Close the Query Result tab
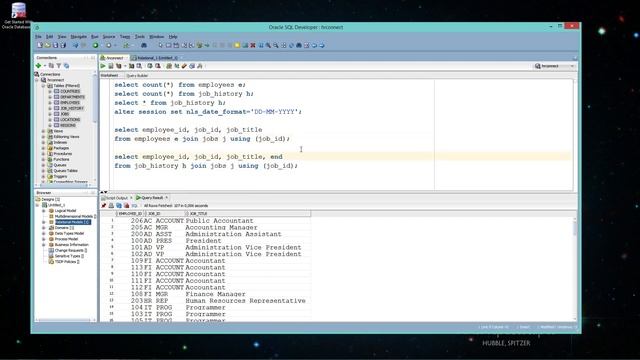This screenshot has width=640, height=360. tap(167, 198)
